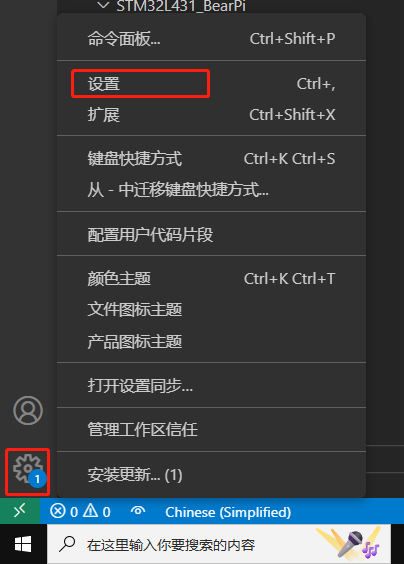
Task: Click the Windows search input field
Action: tap(219, 544)
